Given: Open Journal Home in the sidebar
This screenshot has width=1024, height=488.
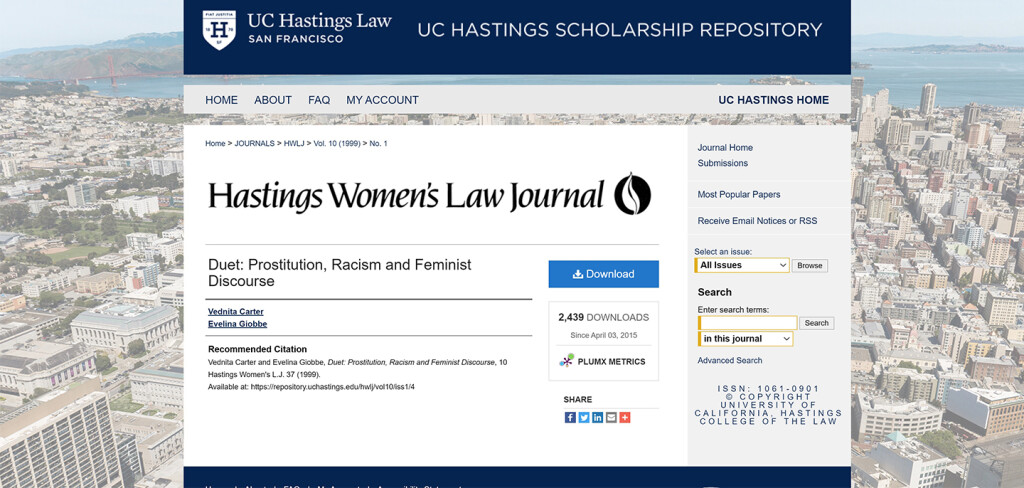Looking at the screenshot, I should [x=725, y=148].
